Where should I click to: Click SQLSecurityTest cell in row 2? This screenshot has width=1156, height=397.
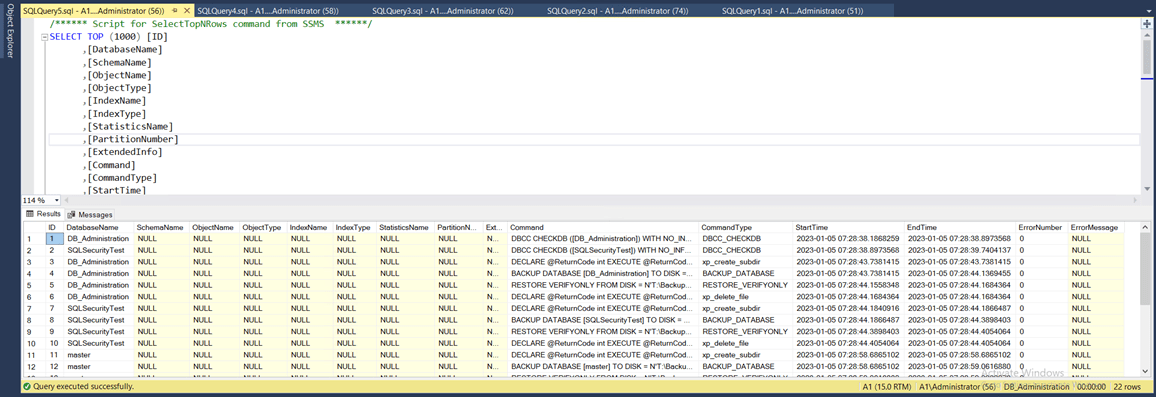[x=100, y=250]
